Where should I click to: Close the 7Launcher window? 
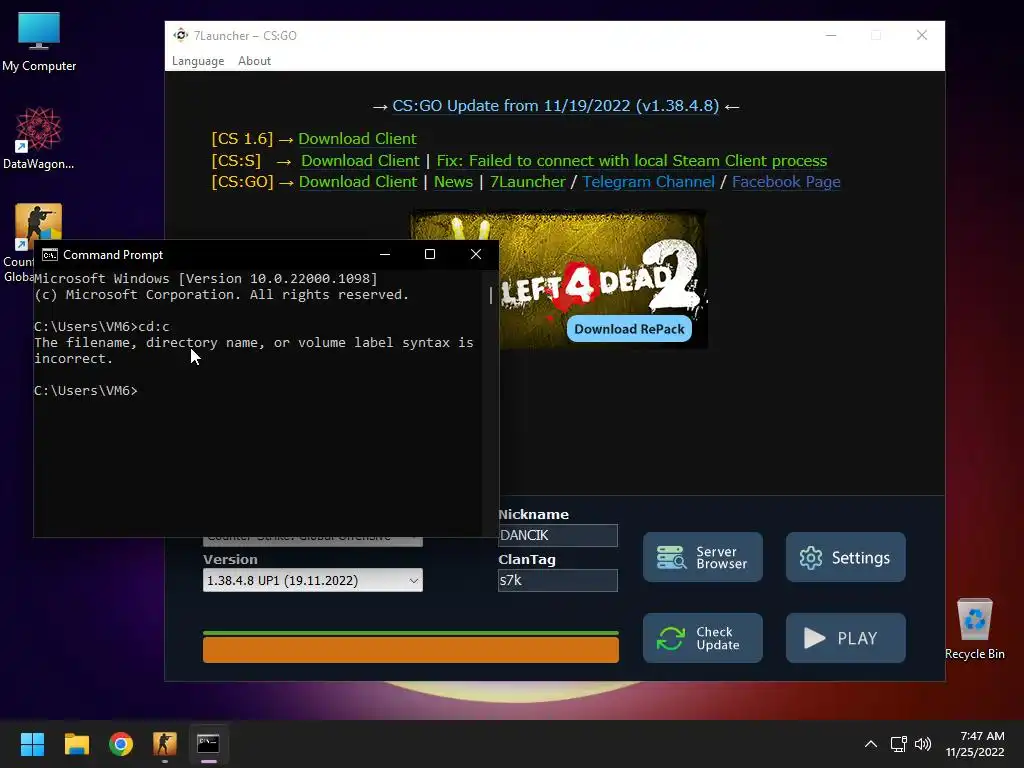pos(921,35)
